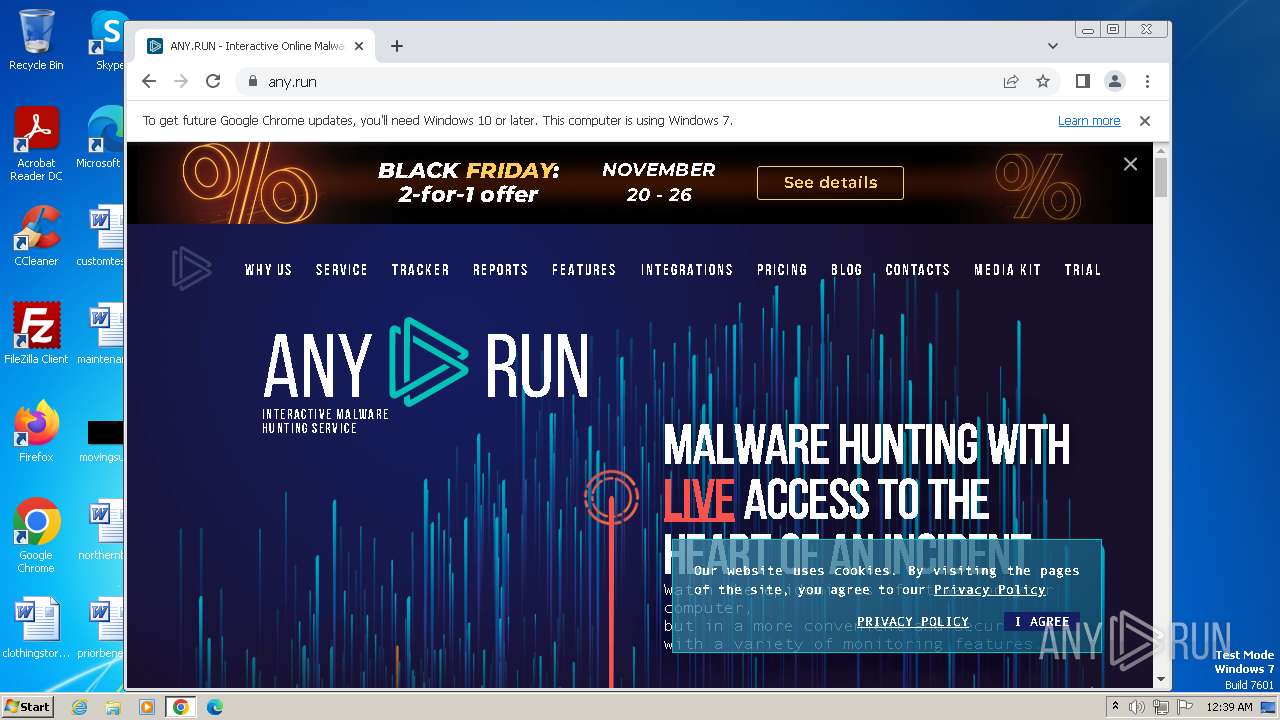Go to the BLOG page

click(846, 270)
